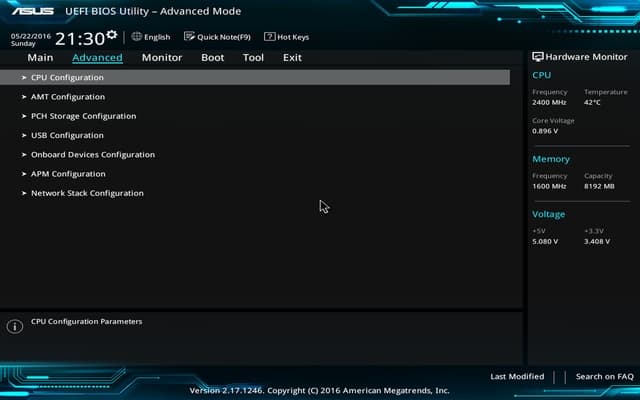The width and height of the screenshot is (640, 400).
Task: Click the globe language icon
Action: (x=136, y=36)
